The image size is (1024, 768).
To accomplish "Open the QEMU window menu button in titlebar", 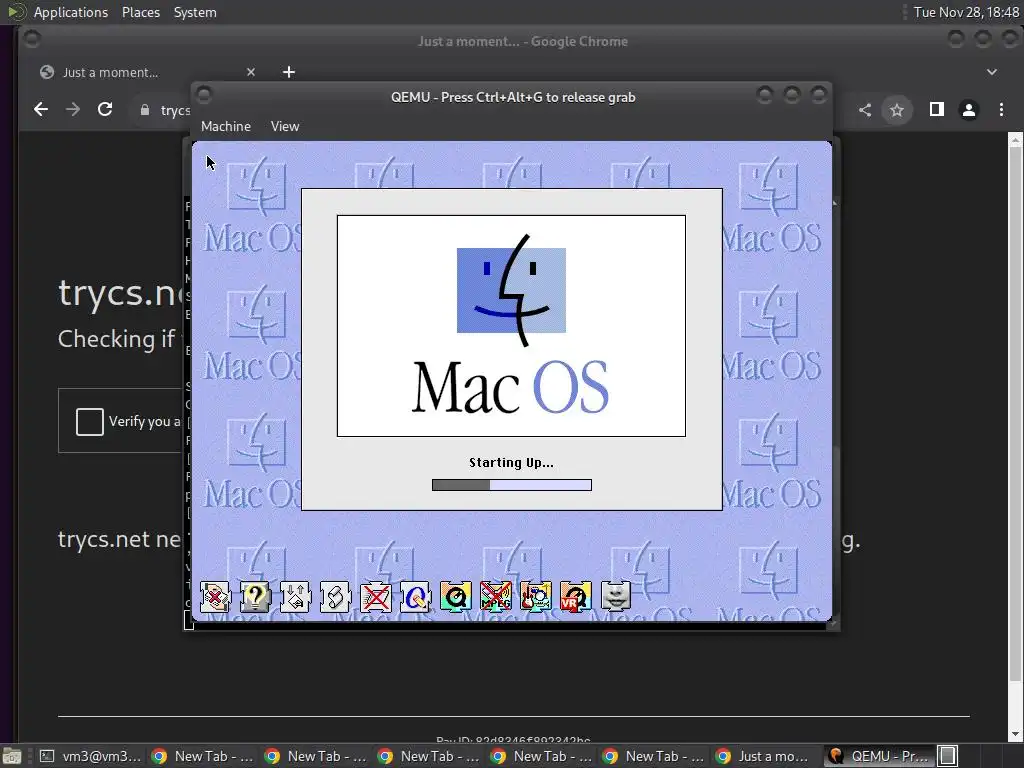I will tap(204, 95).
